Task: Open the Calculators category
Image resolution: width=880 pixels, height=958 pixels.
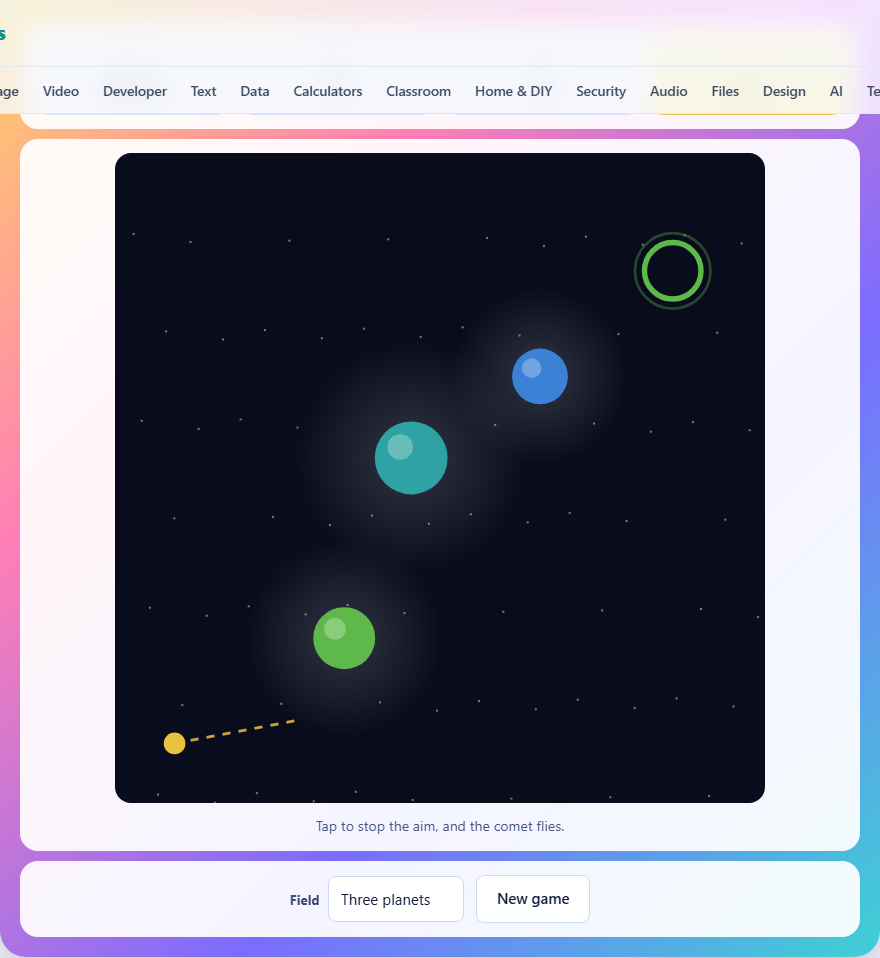Action: click(328, 92)
